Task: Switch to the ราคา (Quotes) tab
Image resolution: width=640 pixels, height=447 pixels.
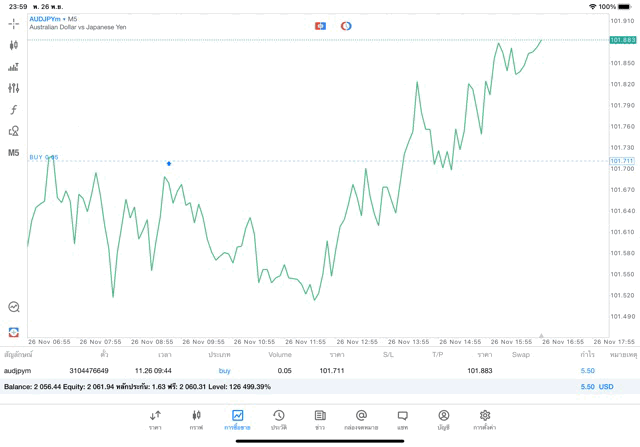Action: pos(155,419)
